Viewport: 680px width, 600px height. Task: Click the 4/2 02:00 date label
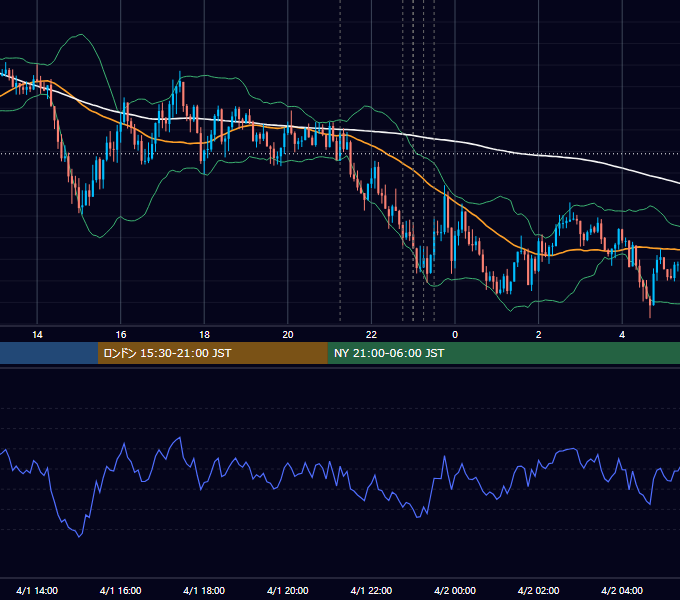pos(538,590)
